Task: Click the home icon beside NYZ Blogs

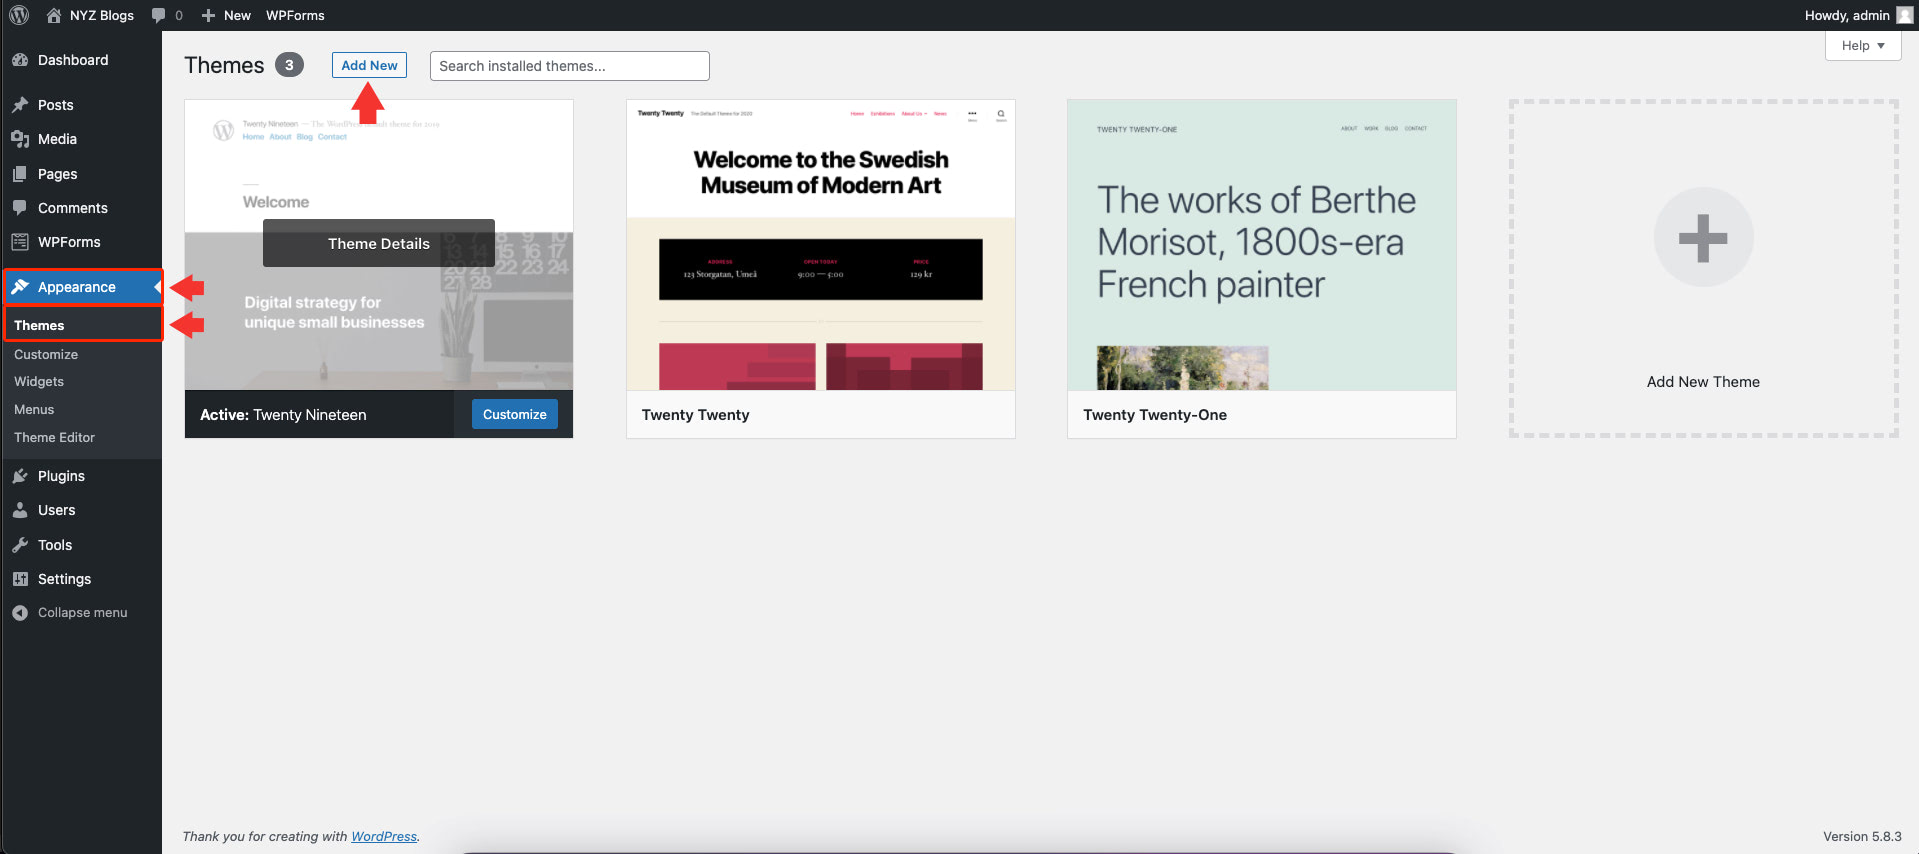Action: tap(54, 15)
